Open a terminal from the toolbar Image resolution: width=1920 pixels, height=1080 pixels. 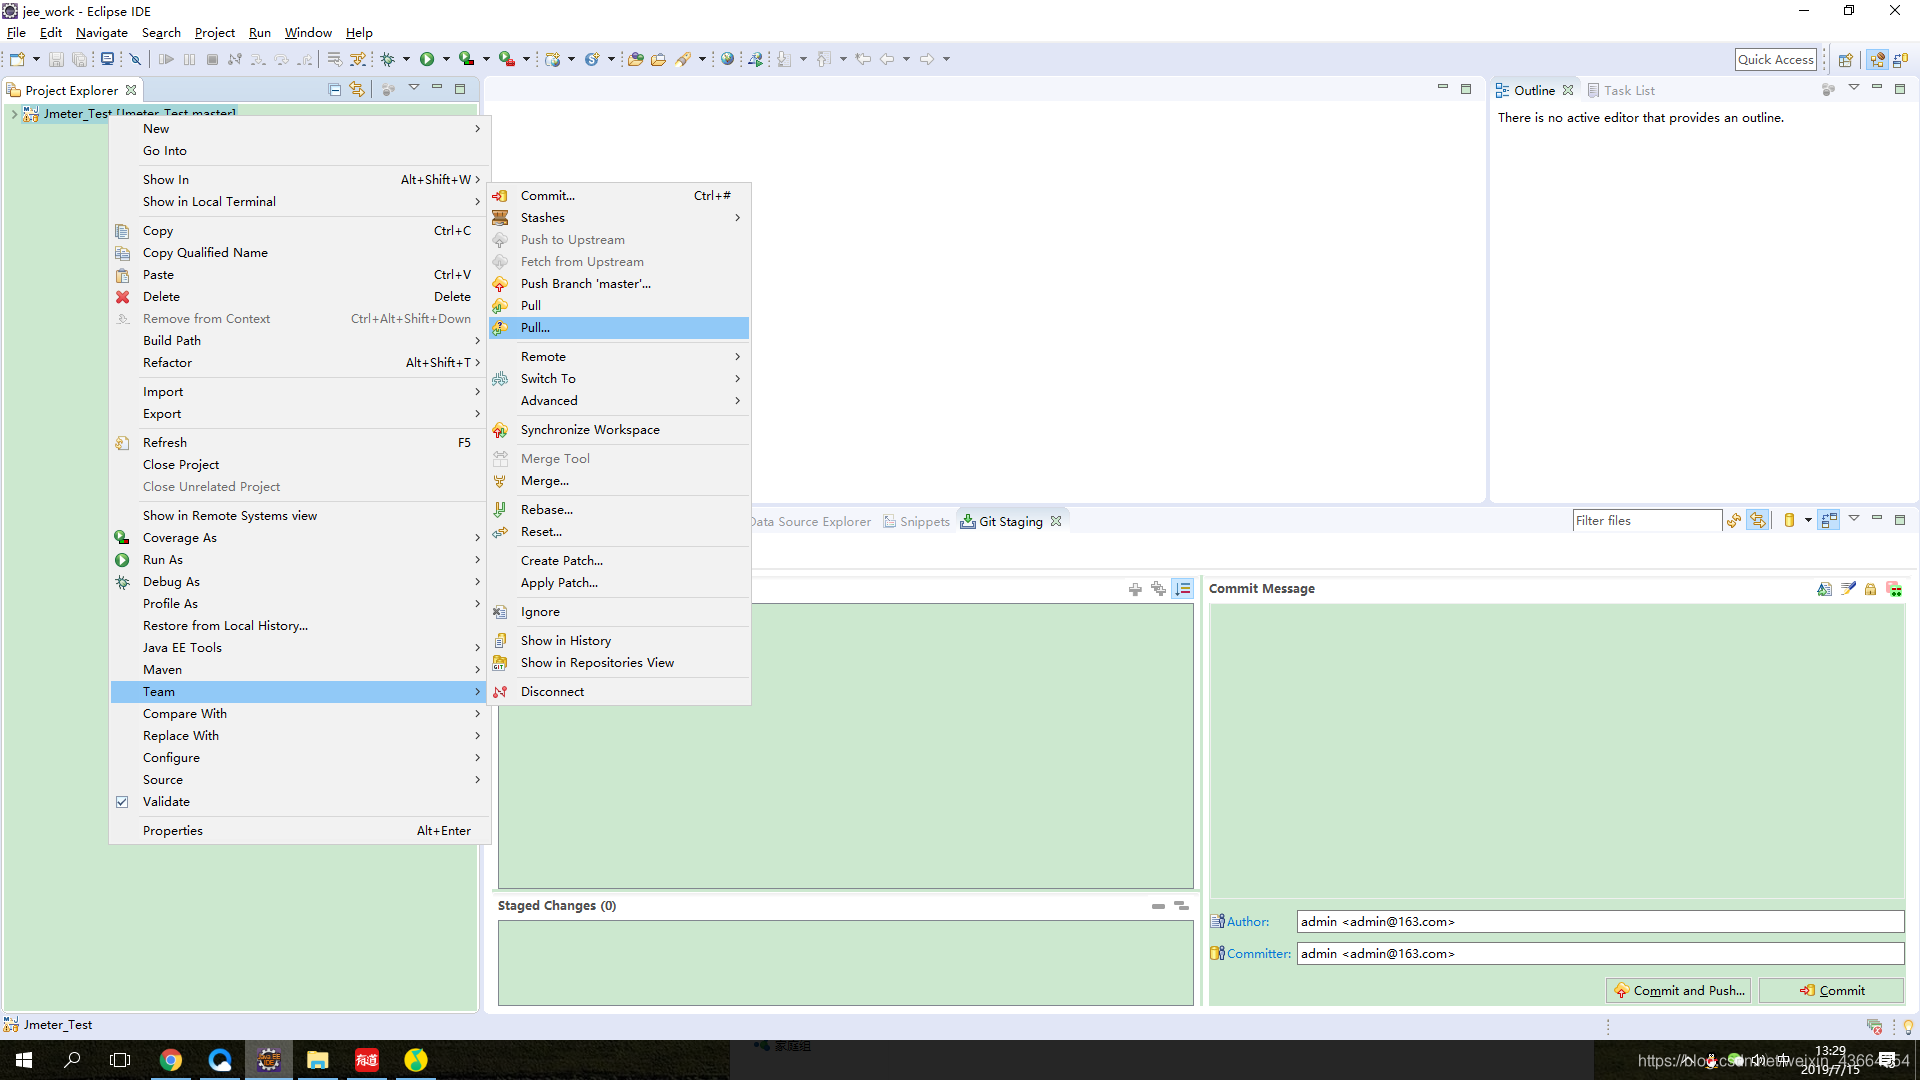point(107,59)
